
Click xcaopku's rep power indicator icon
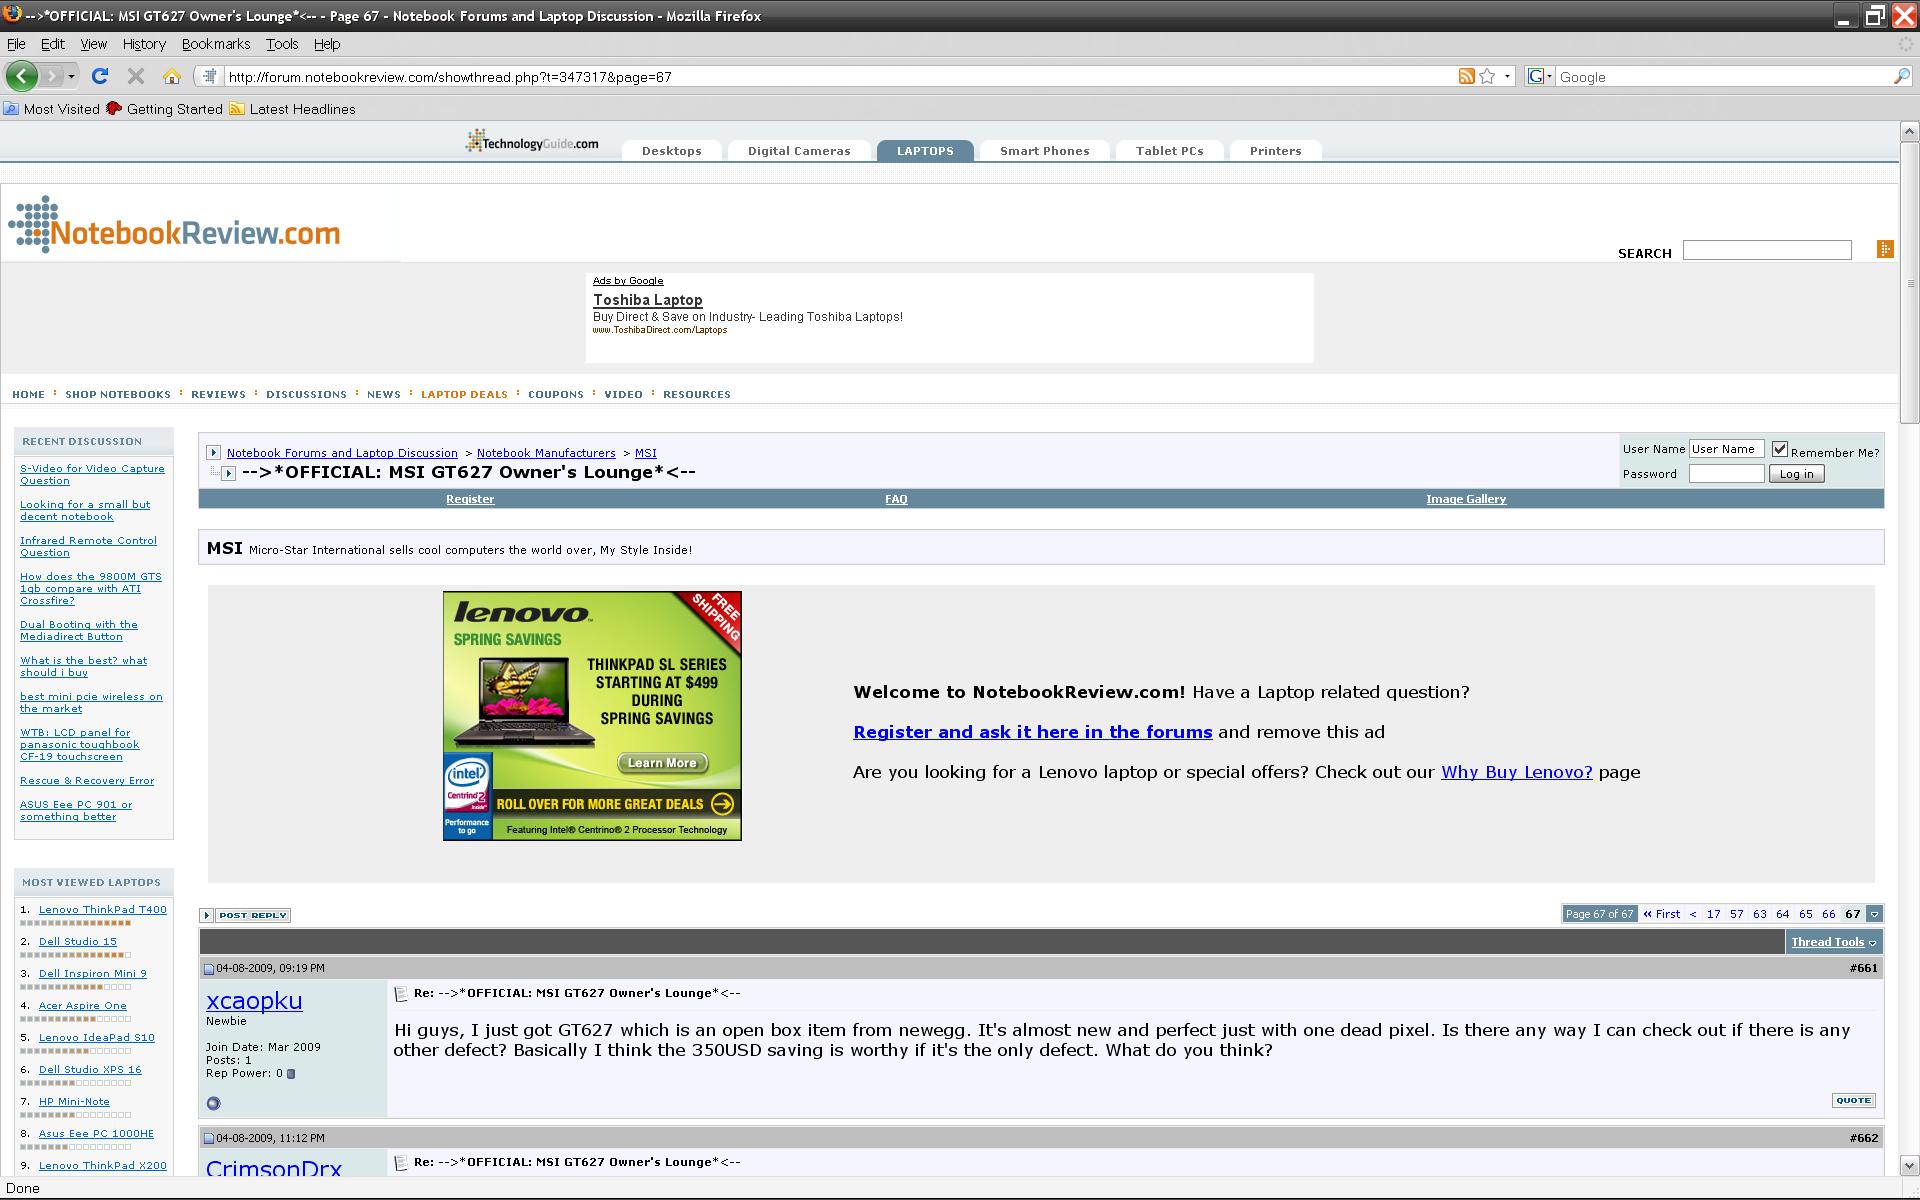[x=291, y=1074]
